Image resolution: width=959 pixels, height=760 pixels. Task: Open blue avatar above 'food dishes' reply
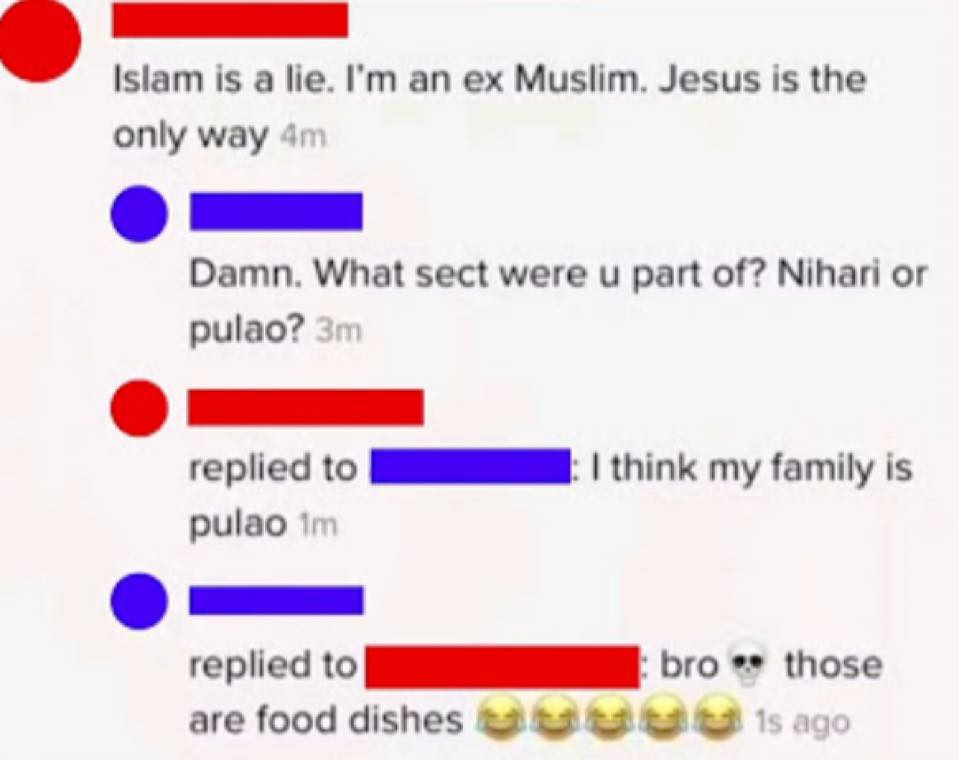click(139, 601)
